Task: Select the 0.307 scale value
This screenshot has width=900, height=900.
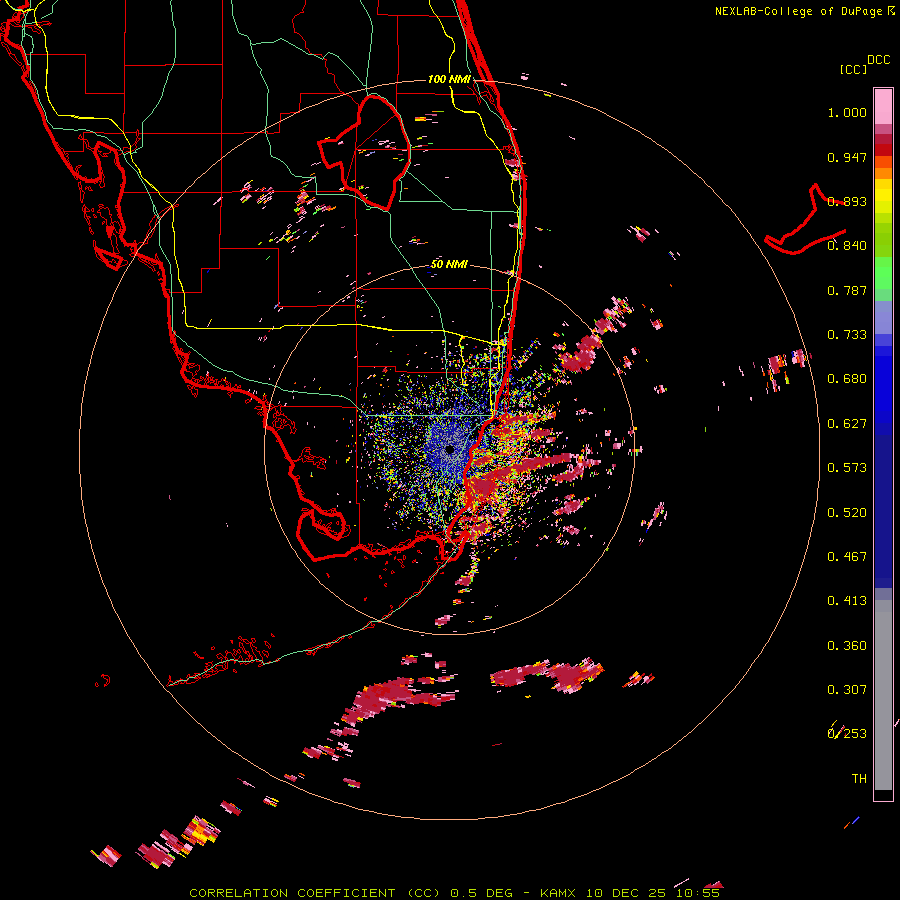Action: point(847,690)
